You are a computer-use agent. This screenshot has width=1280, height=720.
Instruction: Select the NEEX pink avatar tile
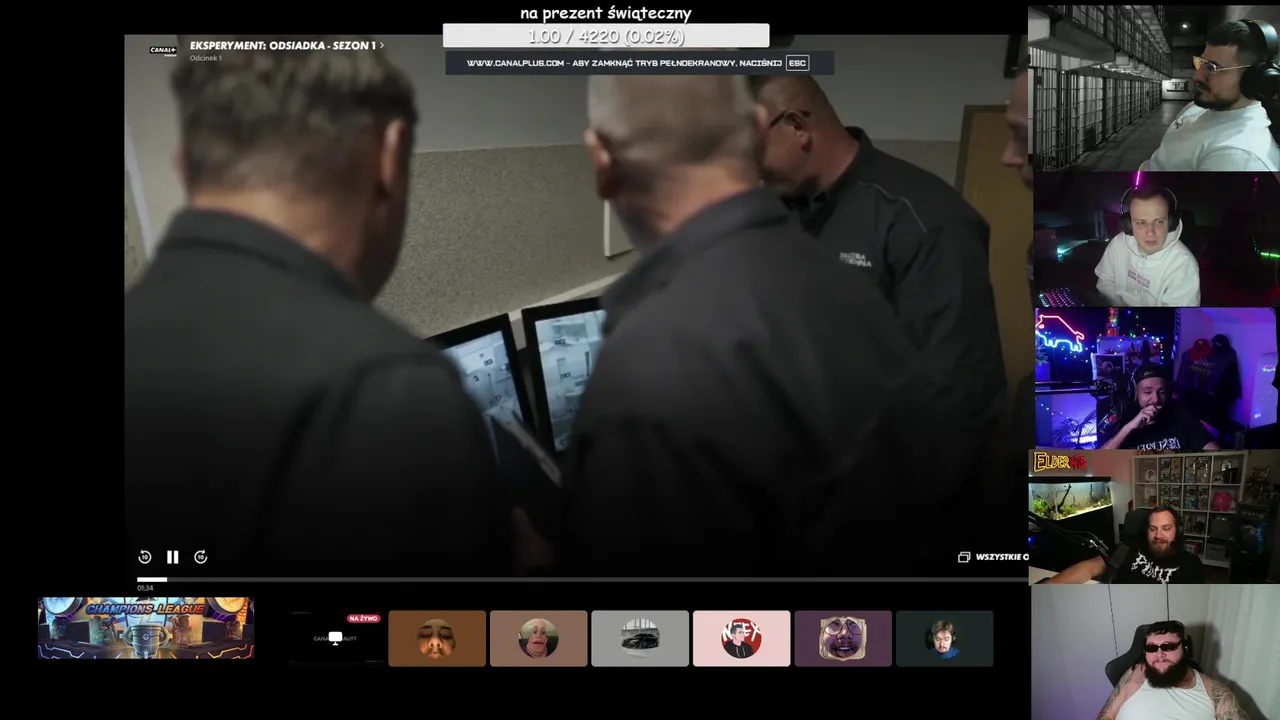click(x=741, y=638)
